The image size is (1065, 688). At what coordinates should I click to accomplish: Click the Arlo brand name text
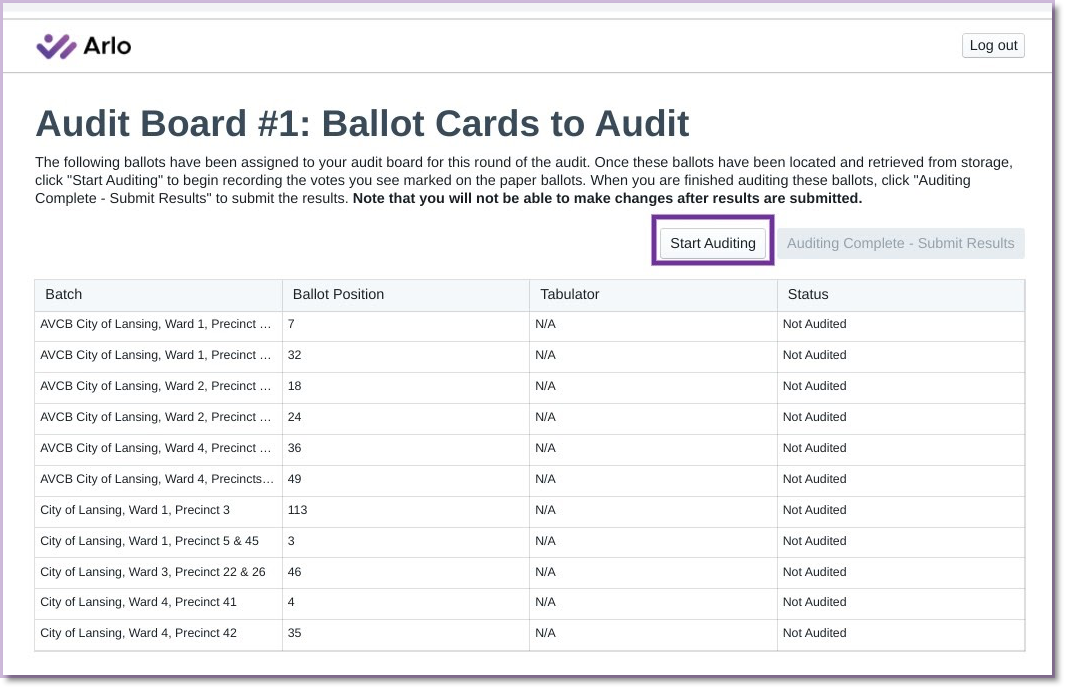107,46
